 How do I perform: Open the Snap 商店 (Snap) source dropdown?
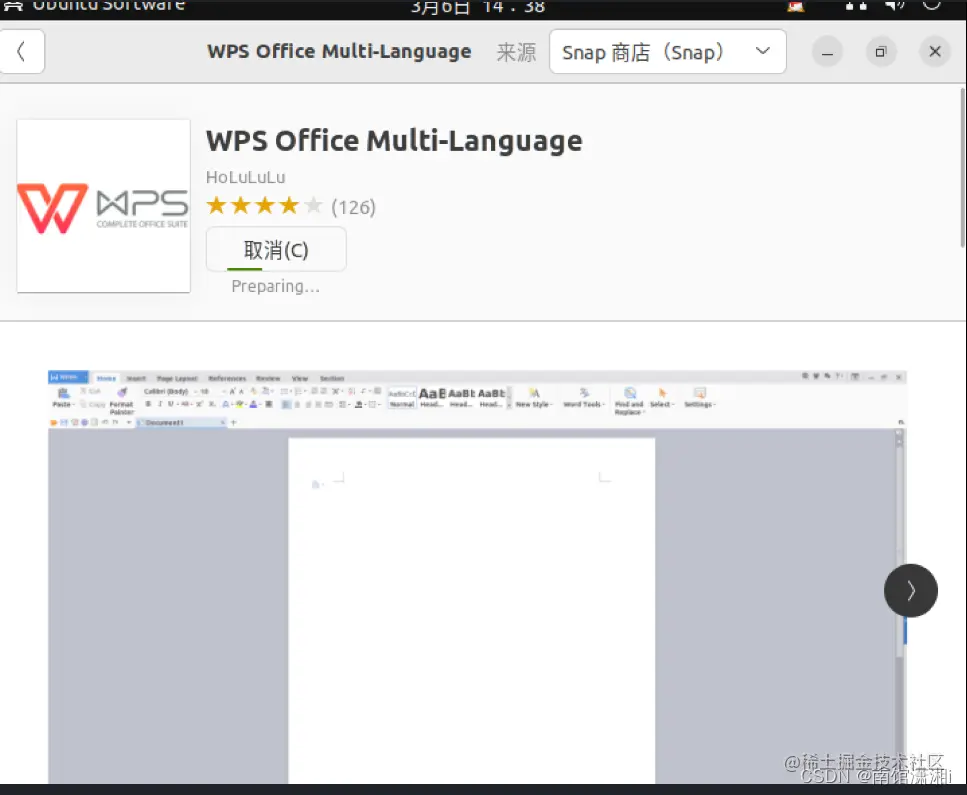click(667, 52)
